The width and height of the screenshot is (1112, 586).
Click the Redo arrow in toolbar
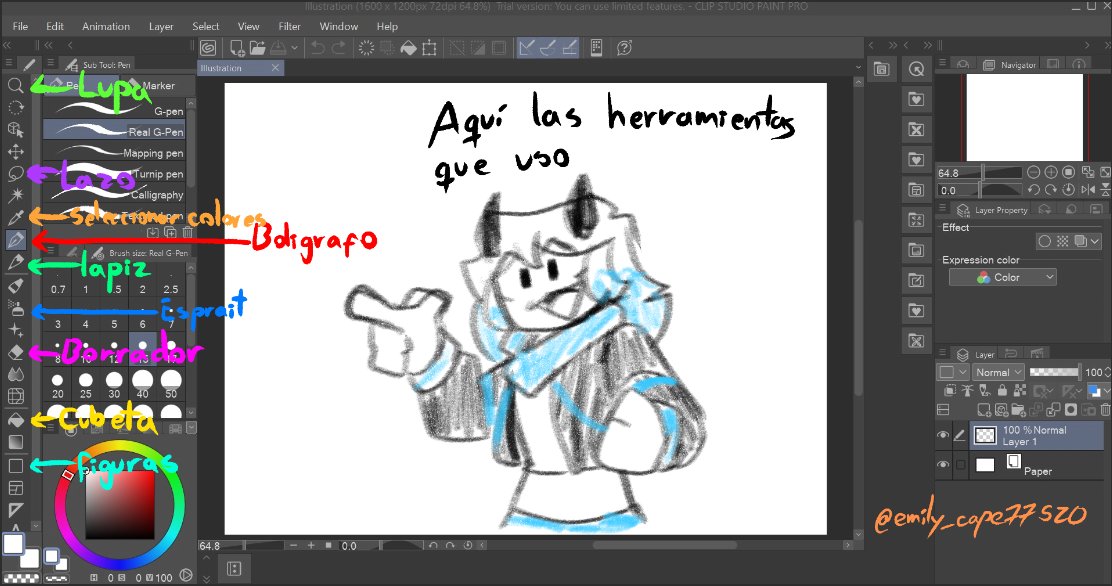point(339,48)
